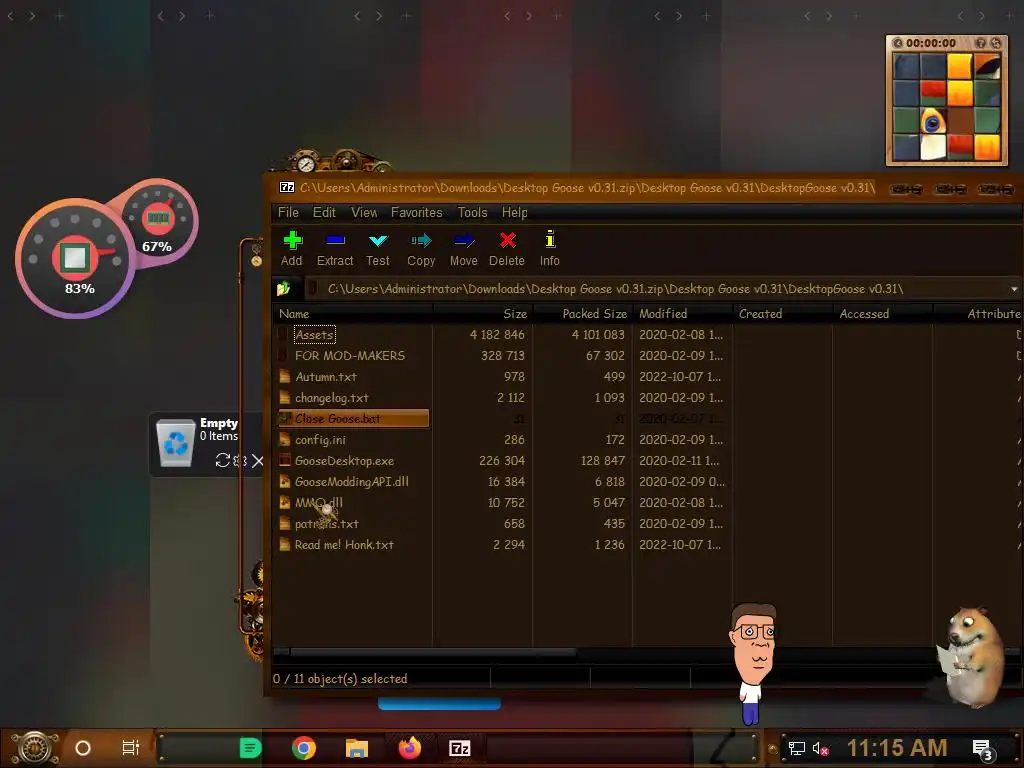Sort by the Size column header
1024x768 pixels.
point(483,314)
